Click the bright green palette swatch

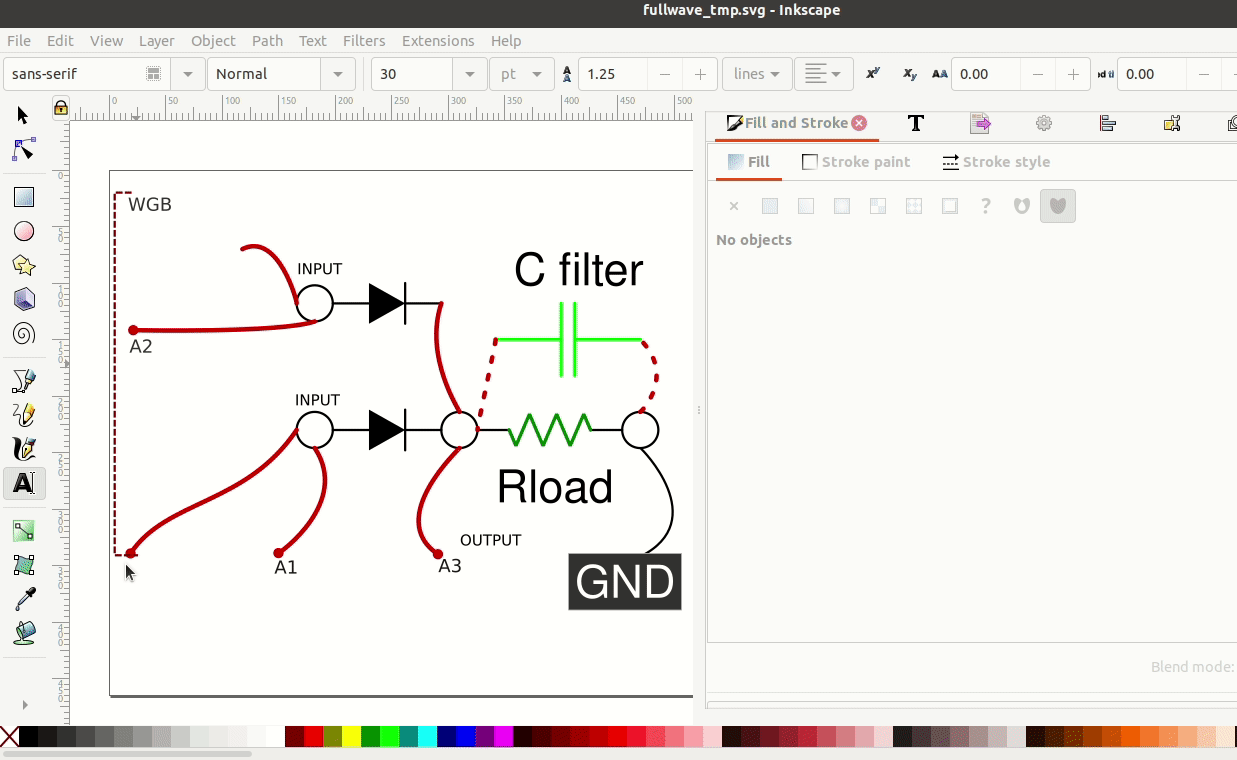coord(389,738)
